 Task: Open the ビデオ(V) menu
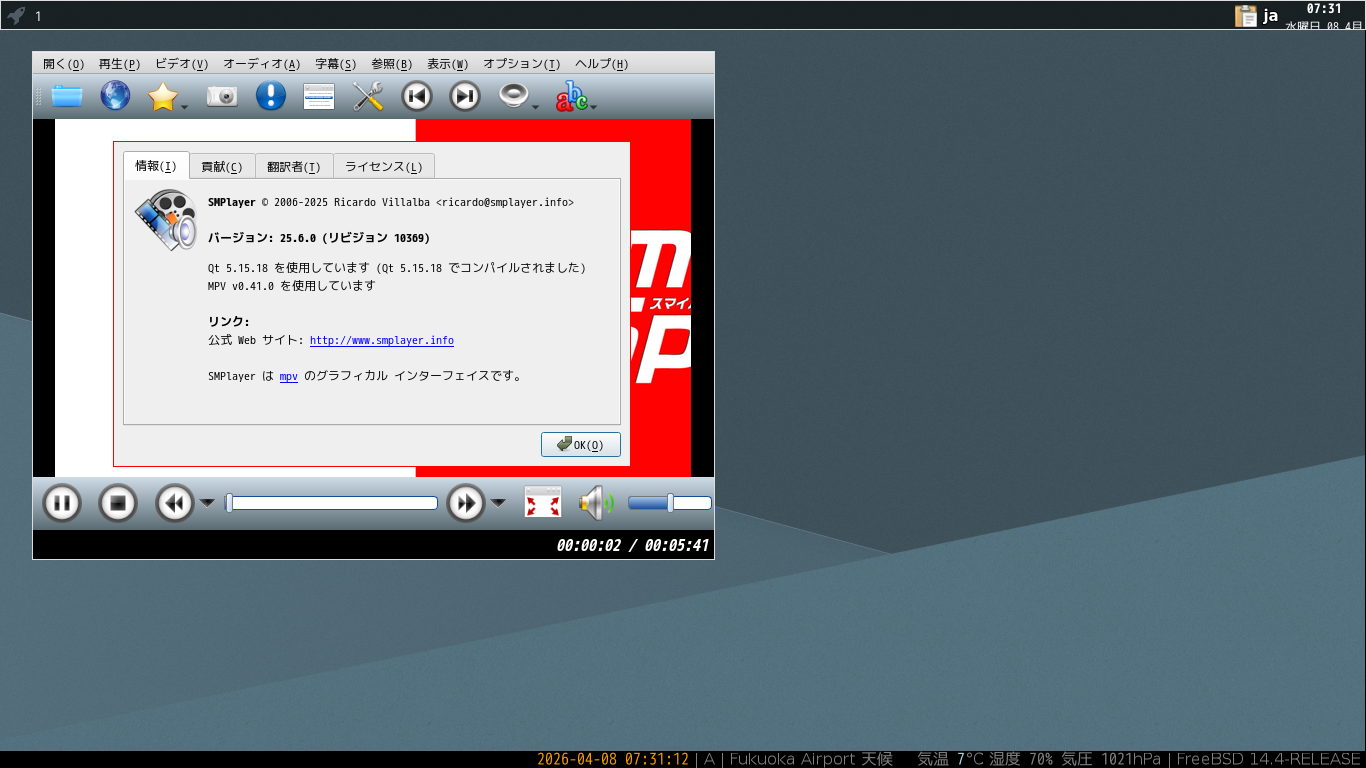tap(182, 64)
